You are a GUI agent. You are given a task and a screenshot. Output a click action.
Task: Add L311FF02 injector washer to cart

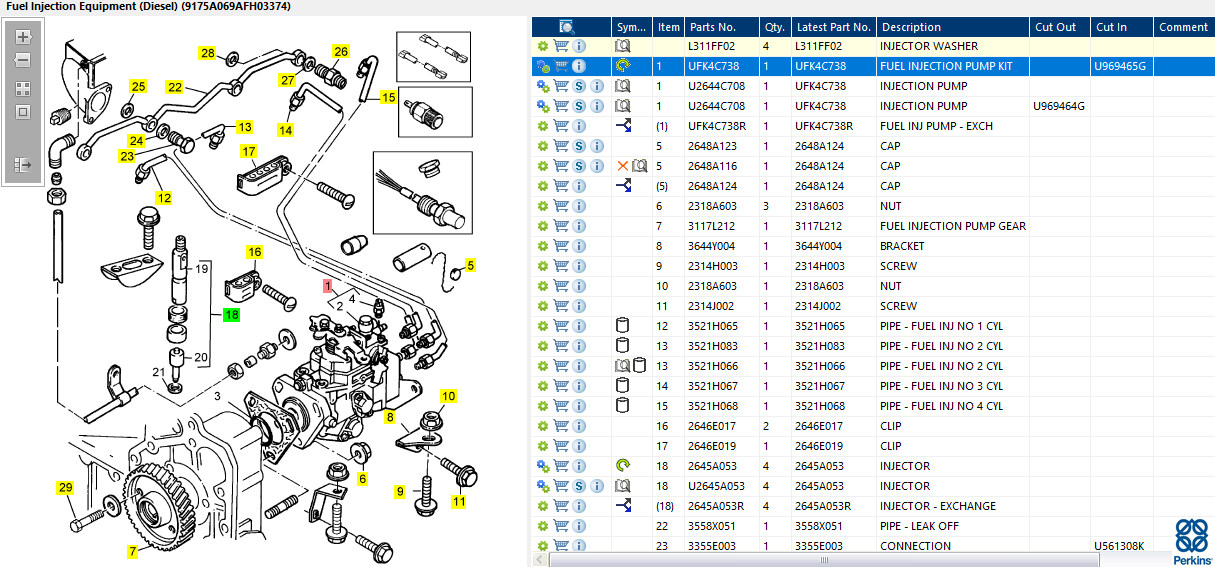coord(561,46)
